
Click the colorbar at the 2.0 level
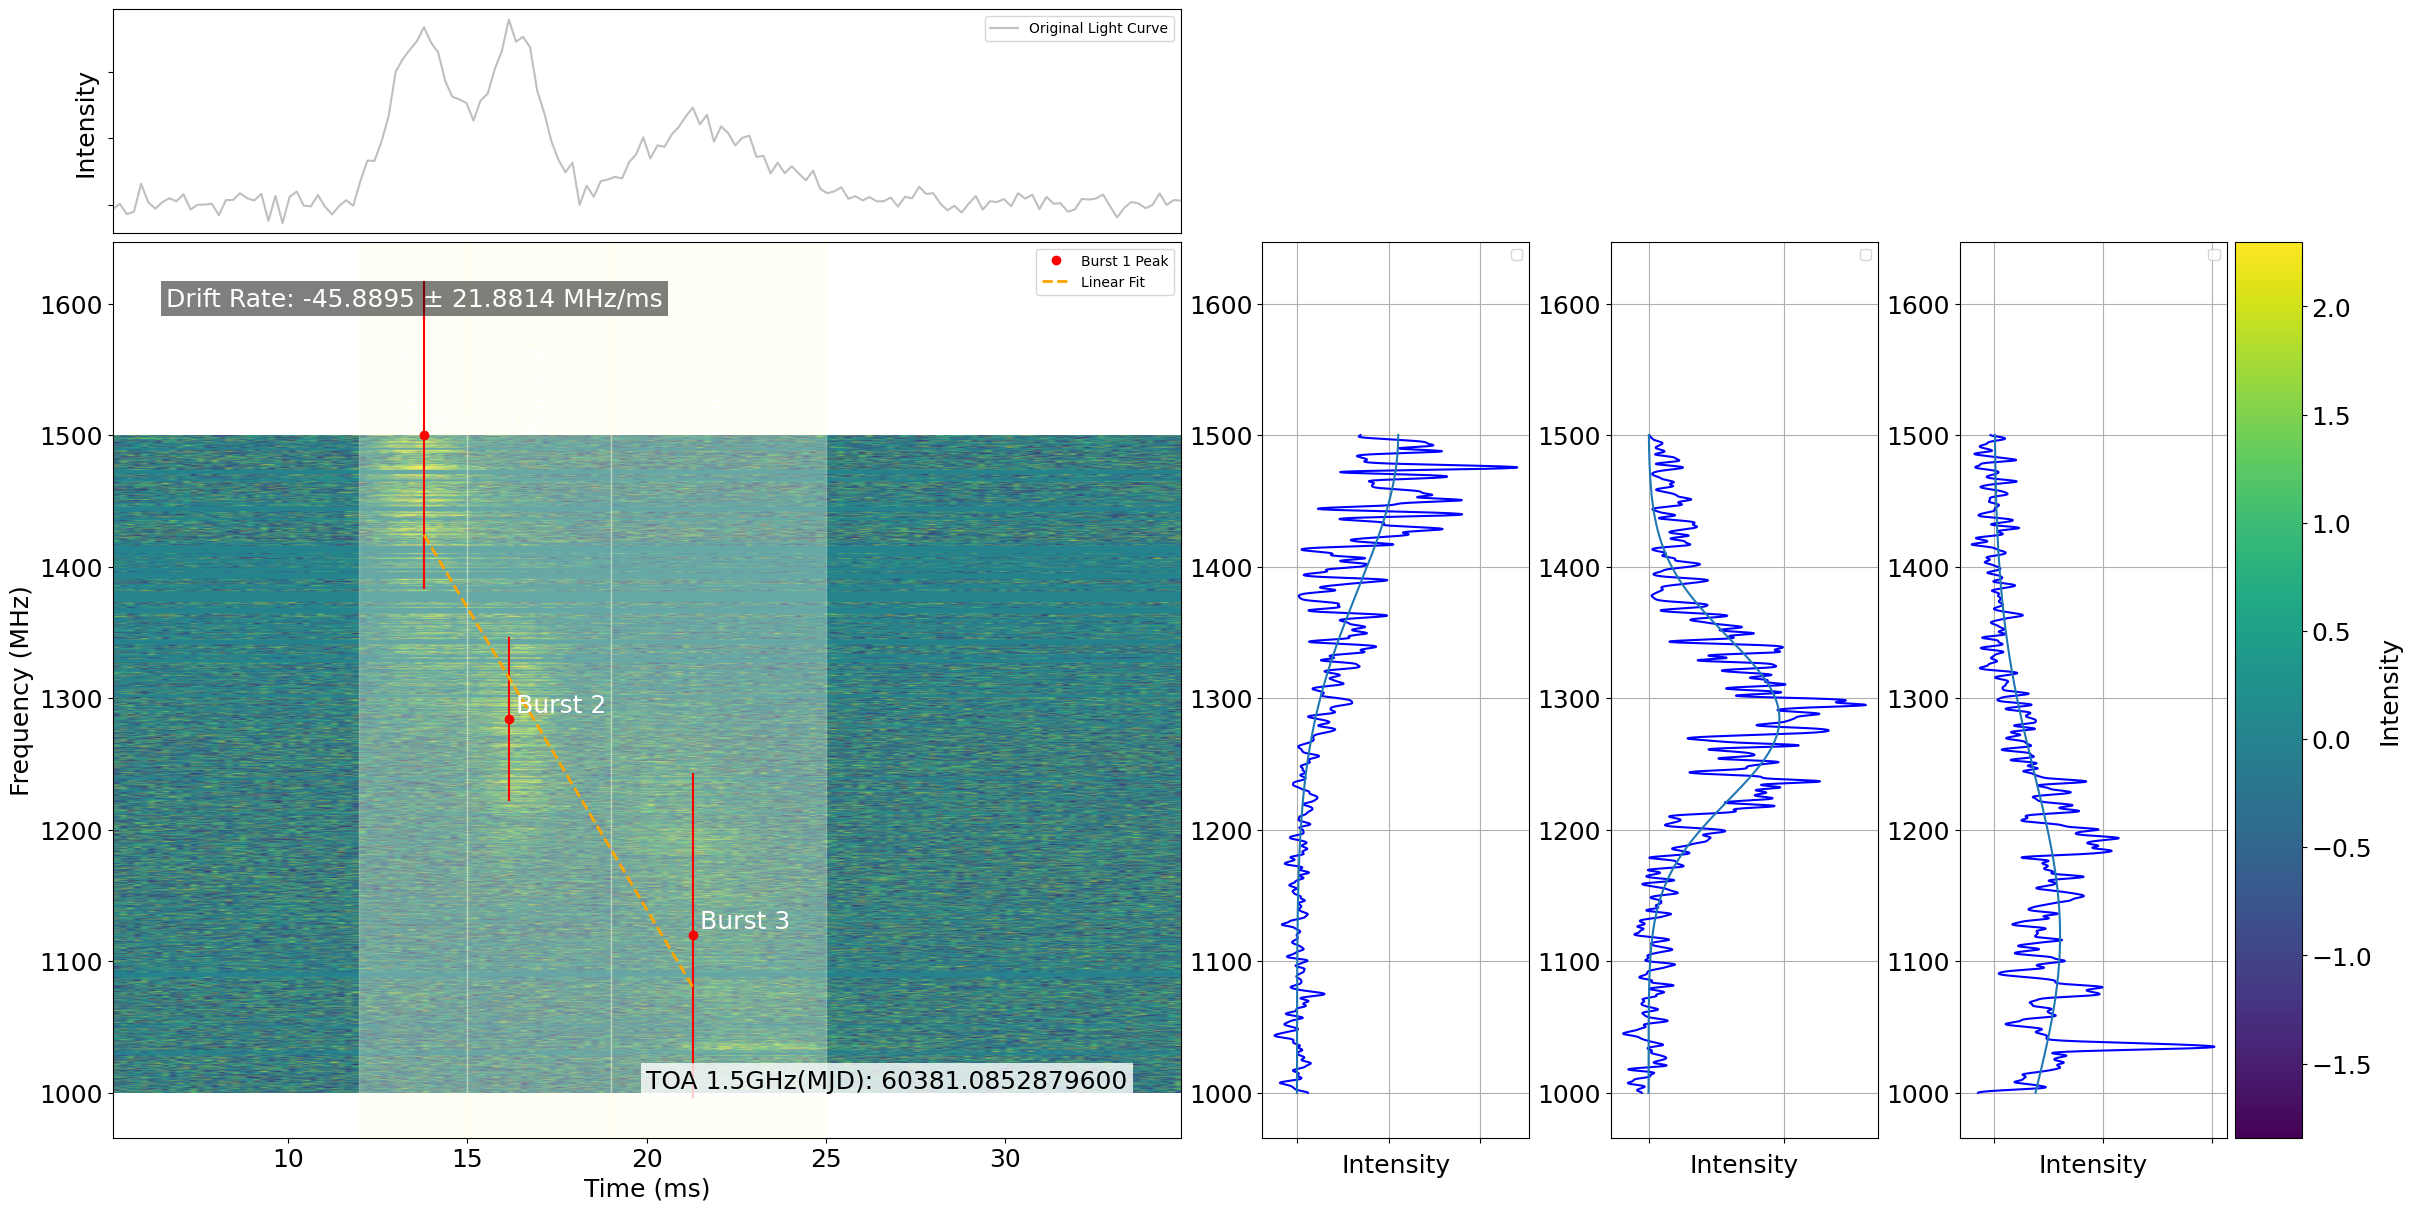pyautogui.click(x=2268, y=308)
